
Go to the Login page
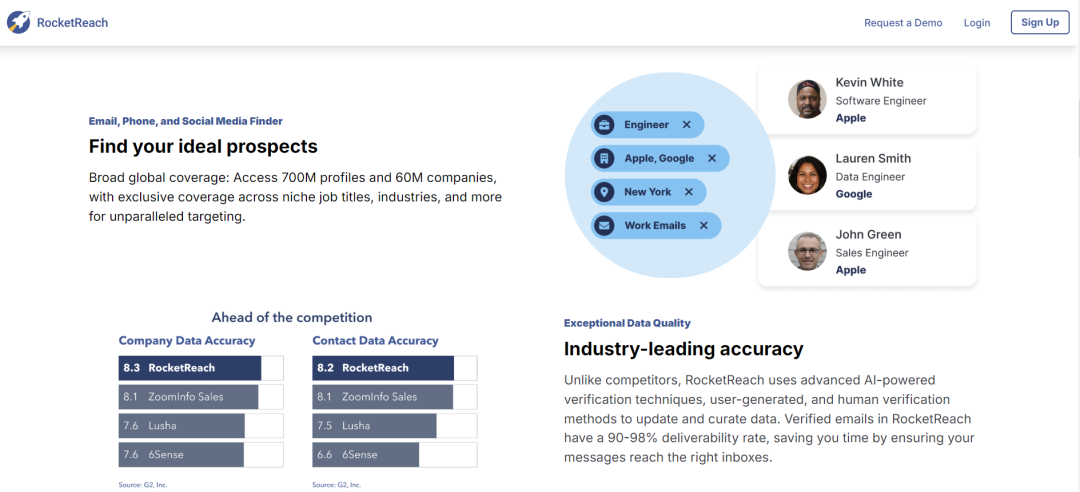[x=977, y=23]
